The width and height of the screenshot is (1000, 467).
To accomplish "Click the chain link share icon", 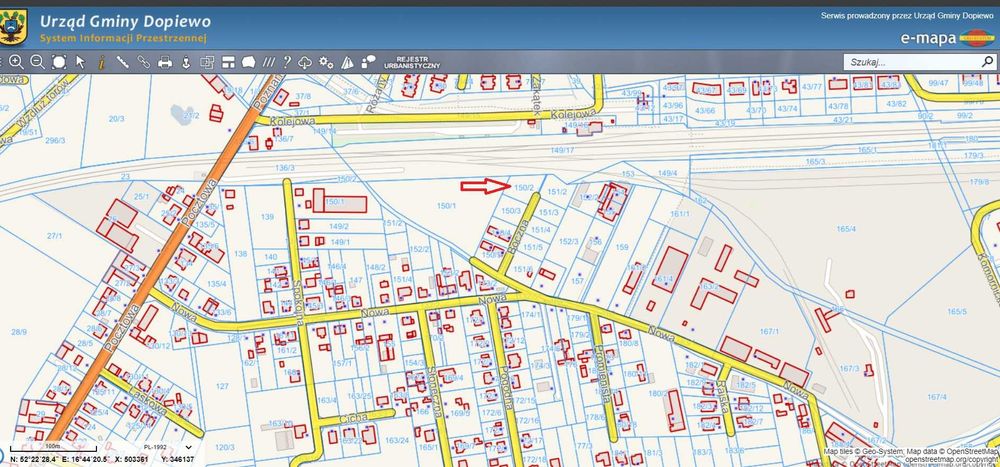I will point(143,62).
